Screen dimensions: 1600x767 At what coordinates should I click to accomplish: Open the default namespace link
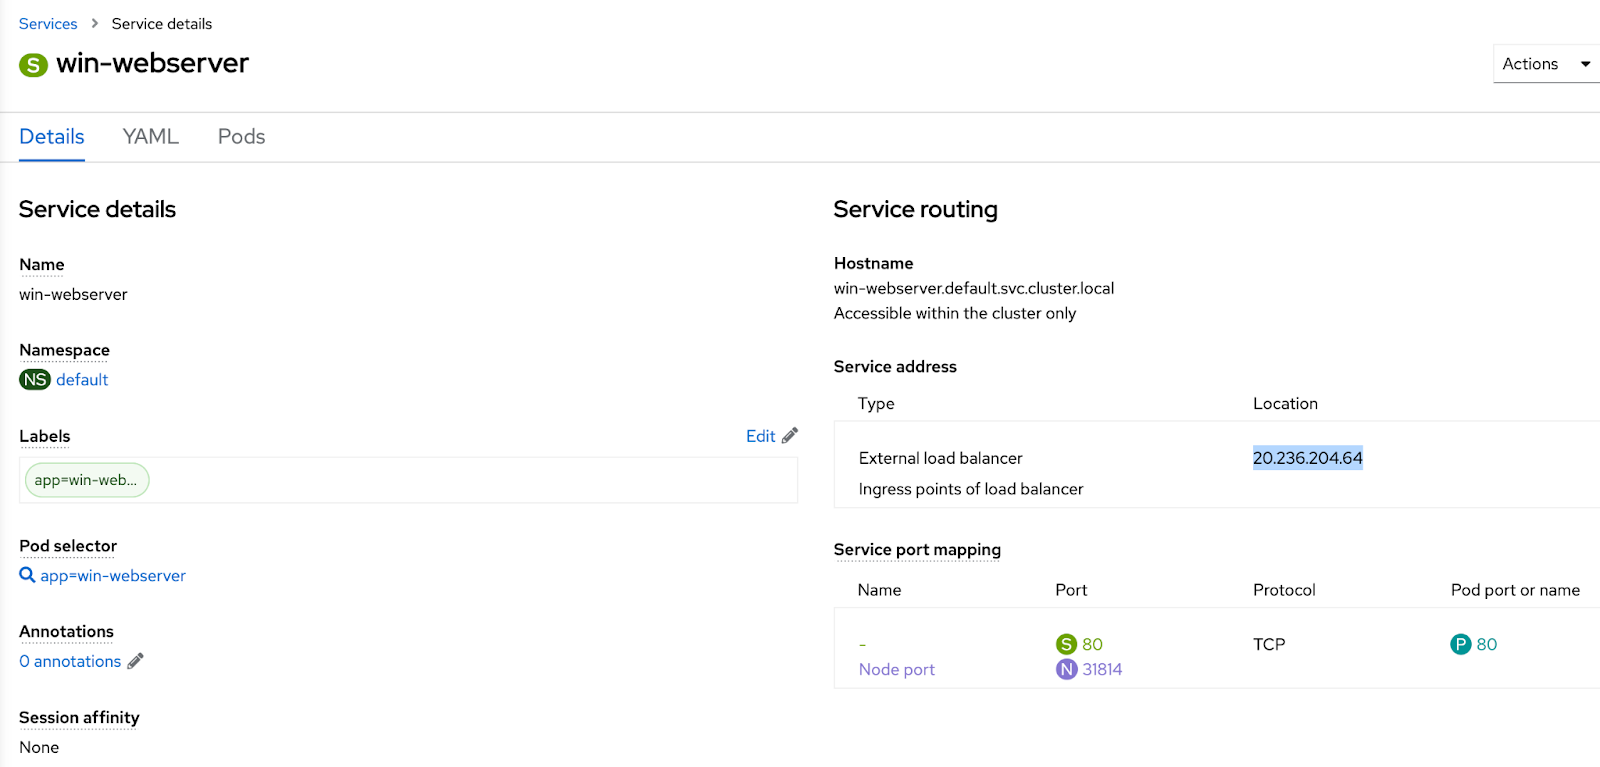pos(83,379)
